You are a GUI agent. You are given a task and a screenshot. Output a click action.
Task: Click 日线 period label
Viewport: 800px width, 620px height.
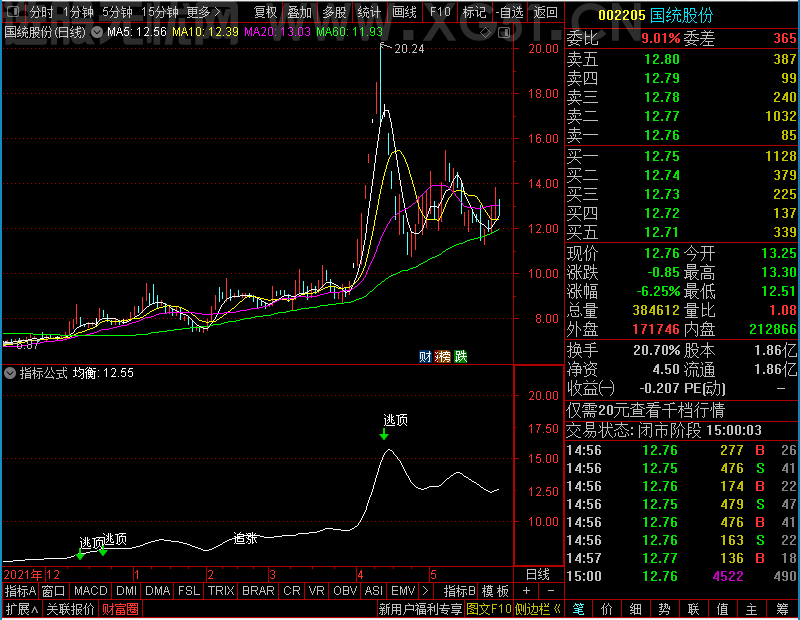538,575
